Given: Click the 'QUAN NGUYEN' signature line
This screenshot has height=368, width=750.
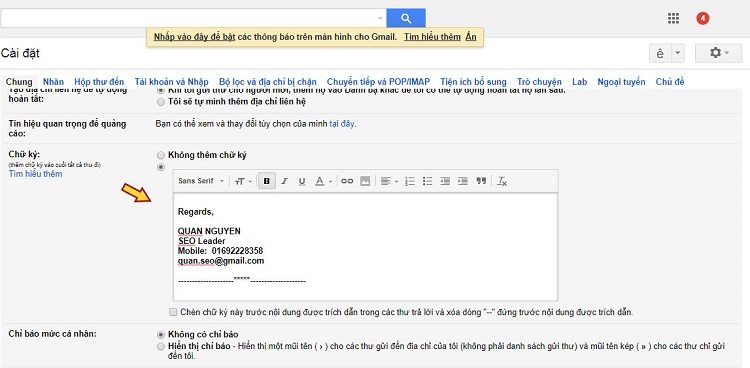Looking at the screenshot, I should point(209,231).
